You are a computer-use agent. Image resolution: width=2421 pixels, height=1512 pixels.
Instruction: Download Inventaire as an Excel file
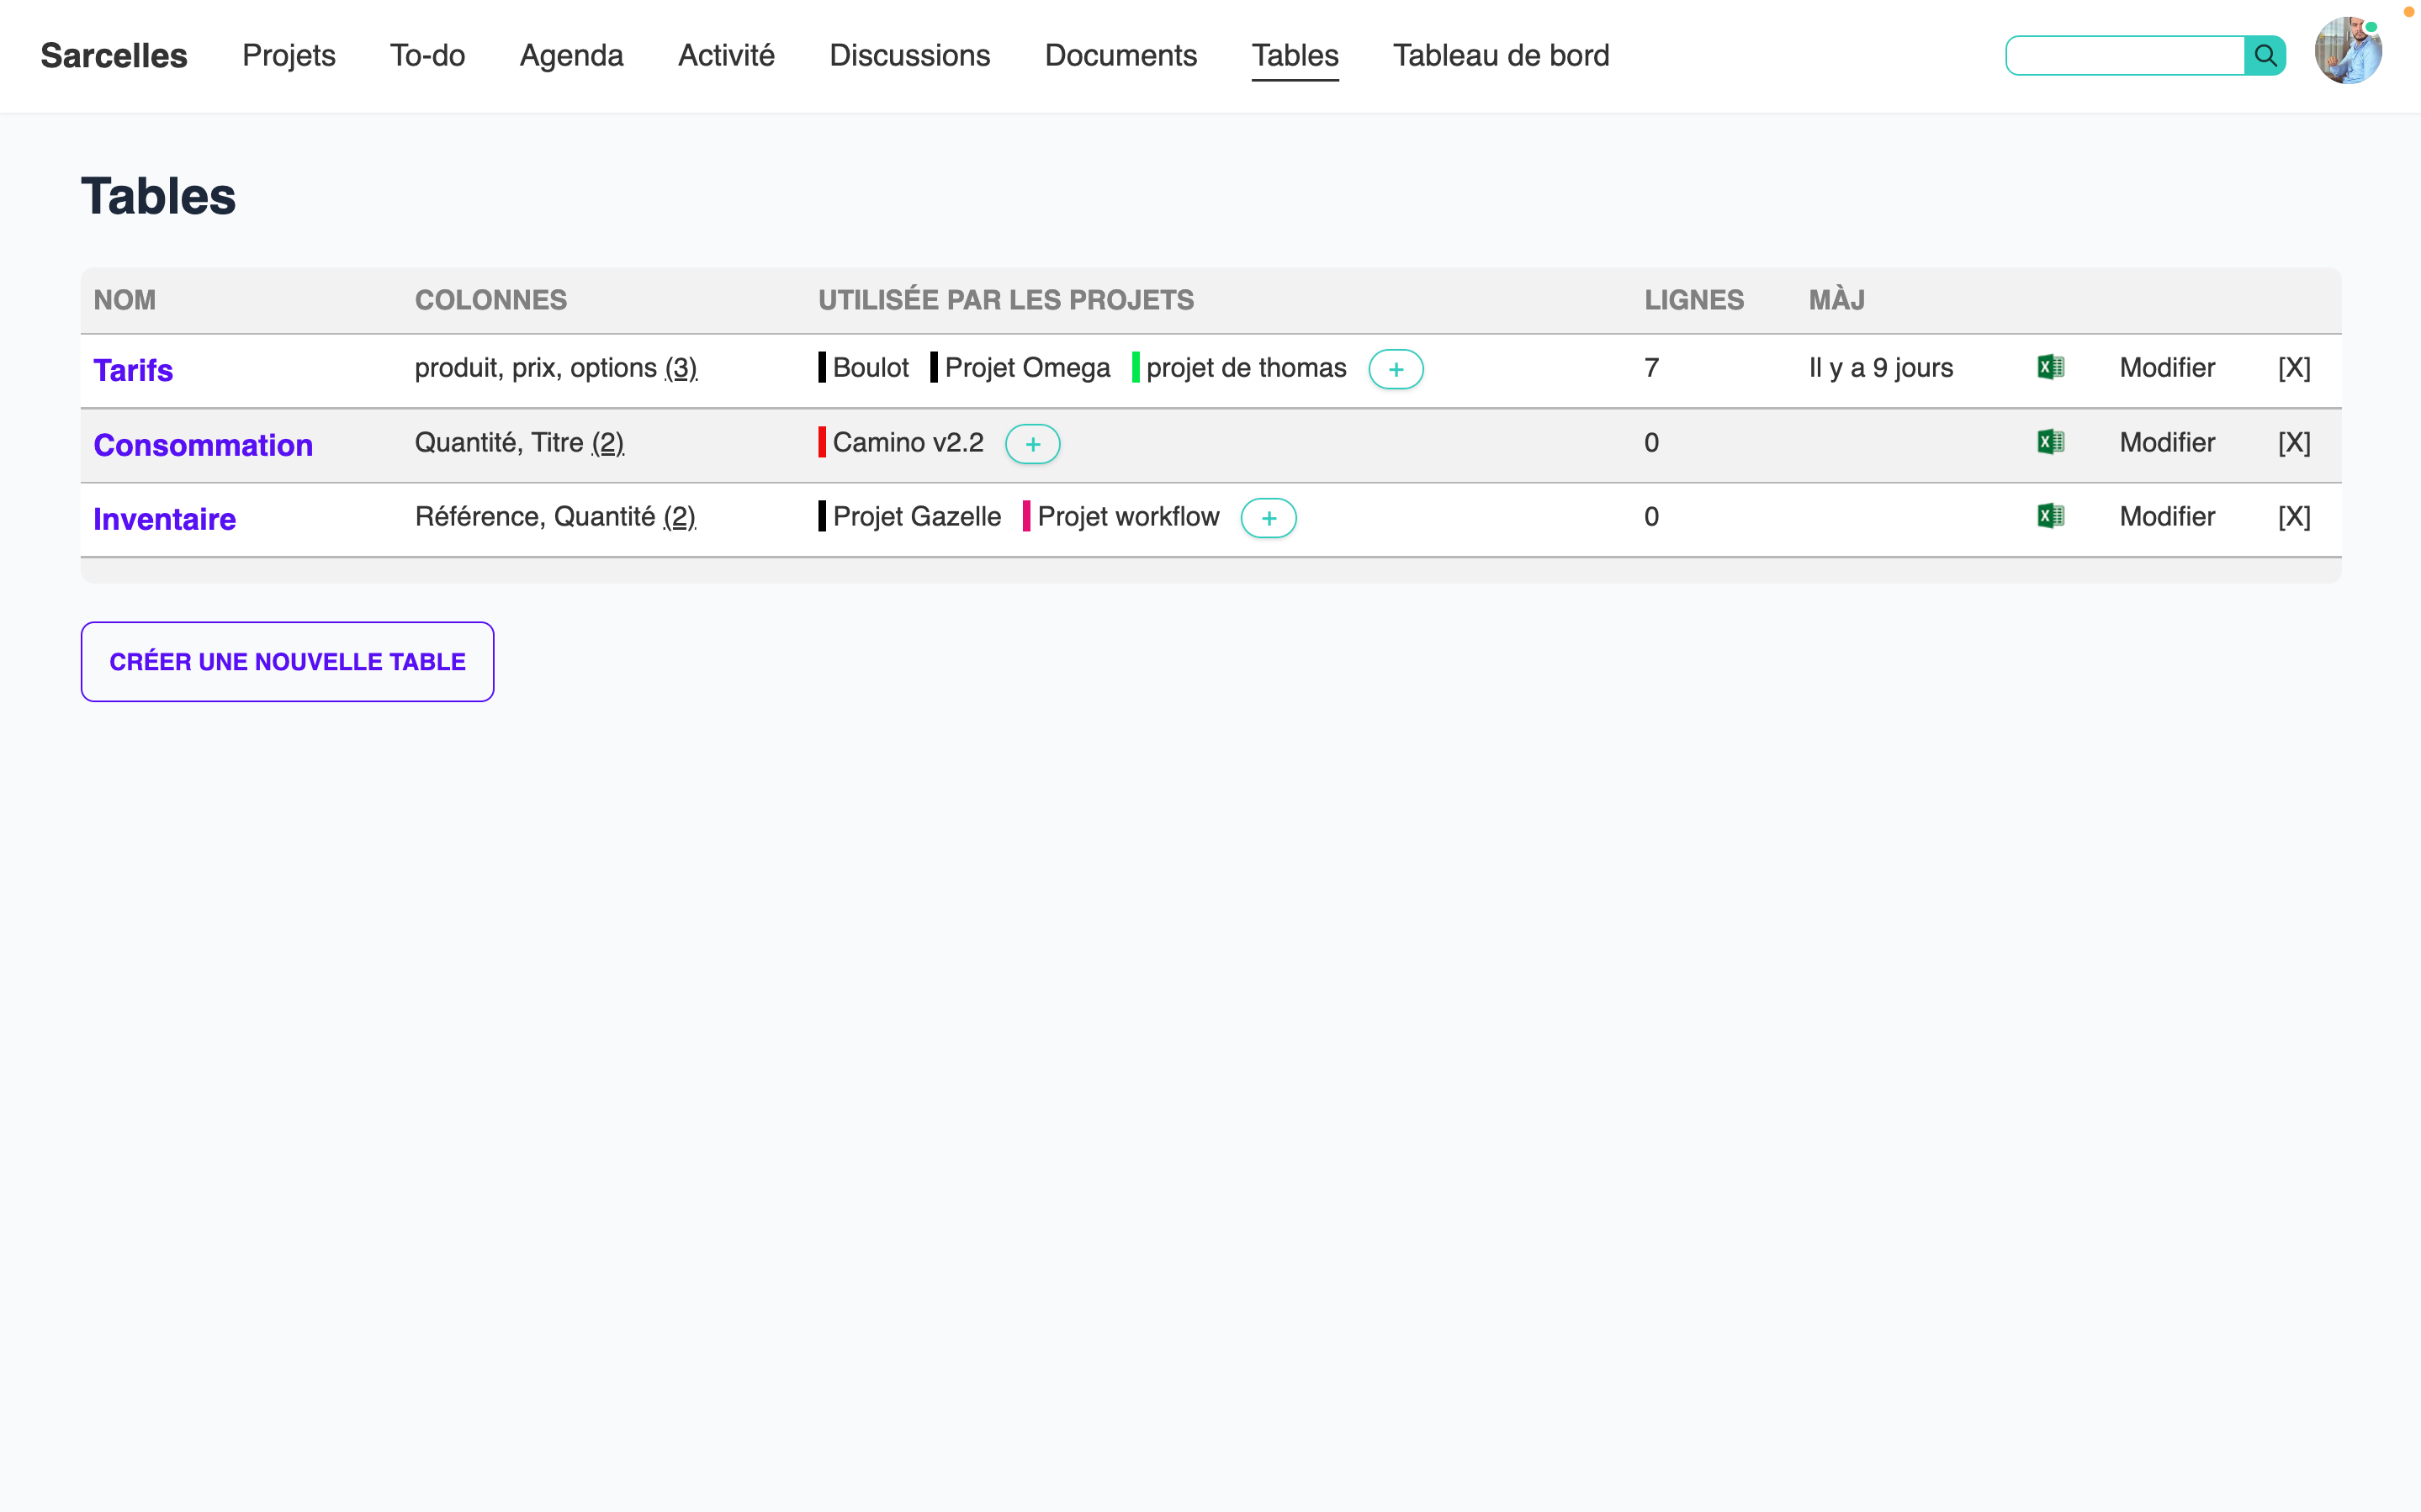coord(2050,516)
